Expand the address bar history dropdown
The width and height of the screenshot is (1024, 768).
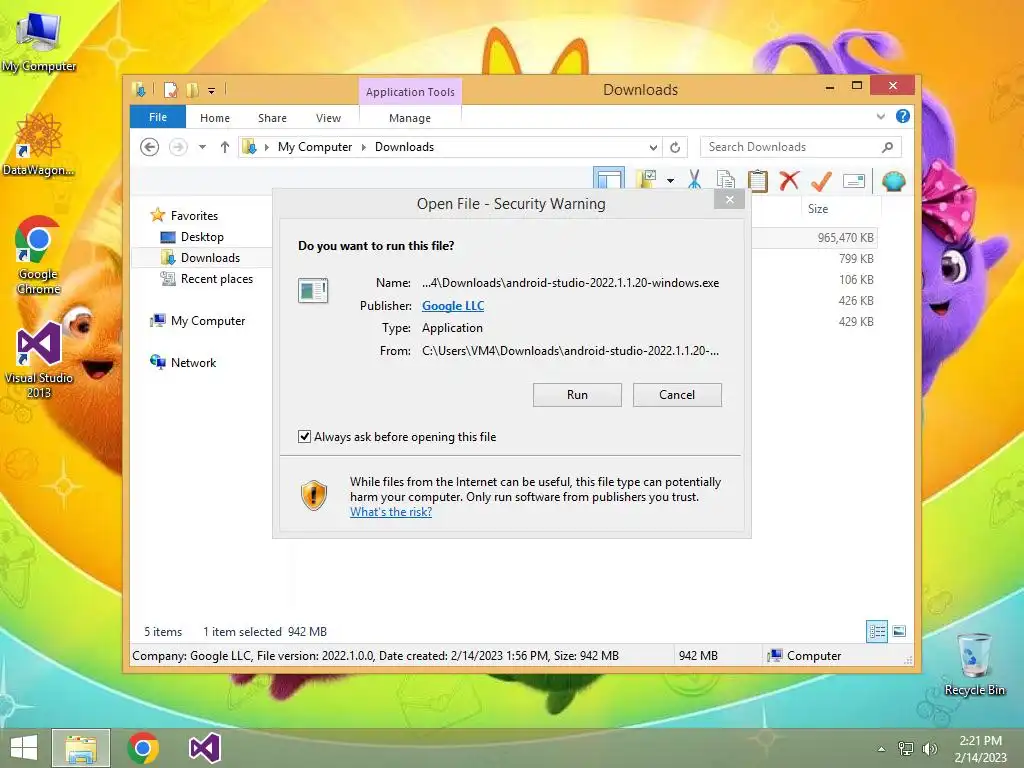(652, 148)
